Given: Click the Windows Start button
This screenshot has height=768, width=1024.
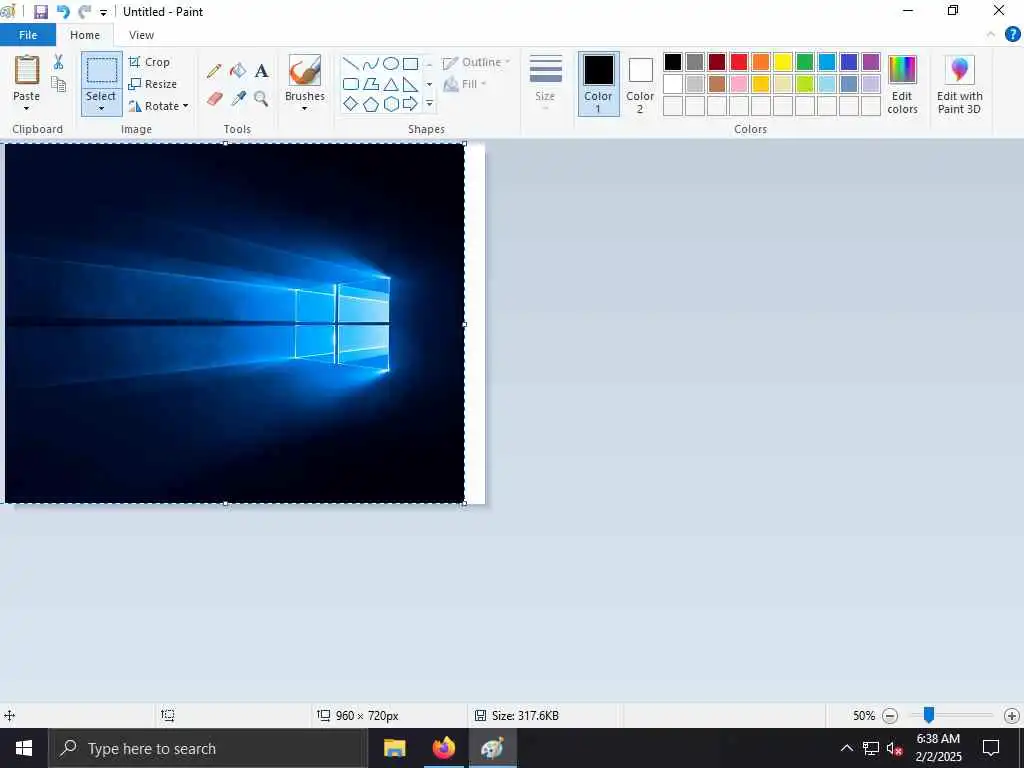Looking at the screenshot, I should pos(24,748).
